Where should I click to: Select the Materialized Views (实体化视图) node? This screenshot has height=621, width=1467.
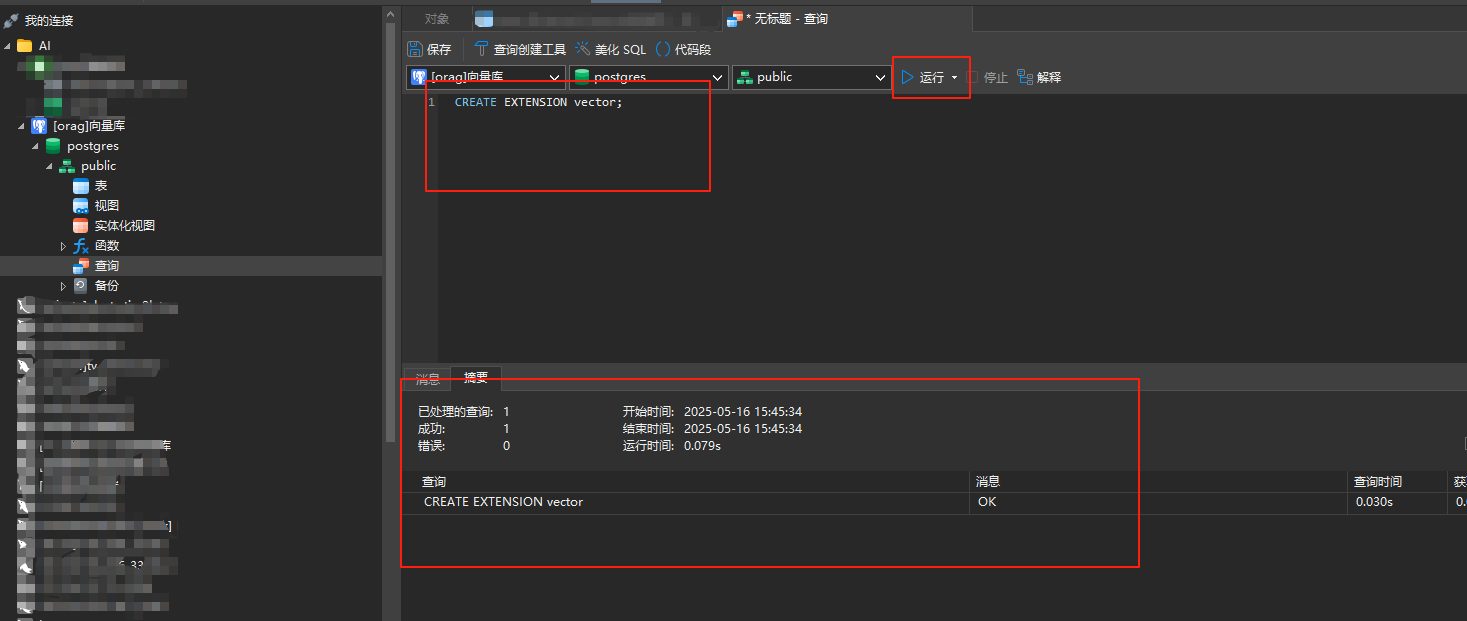(x=124, y=226)
